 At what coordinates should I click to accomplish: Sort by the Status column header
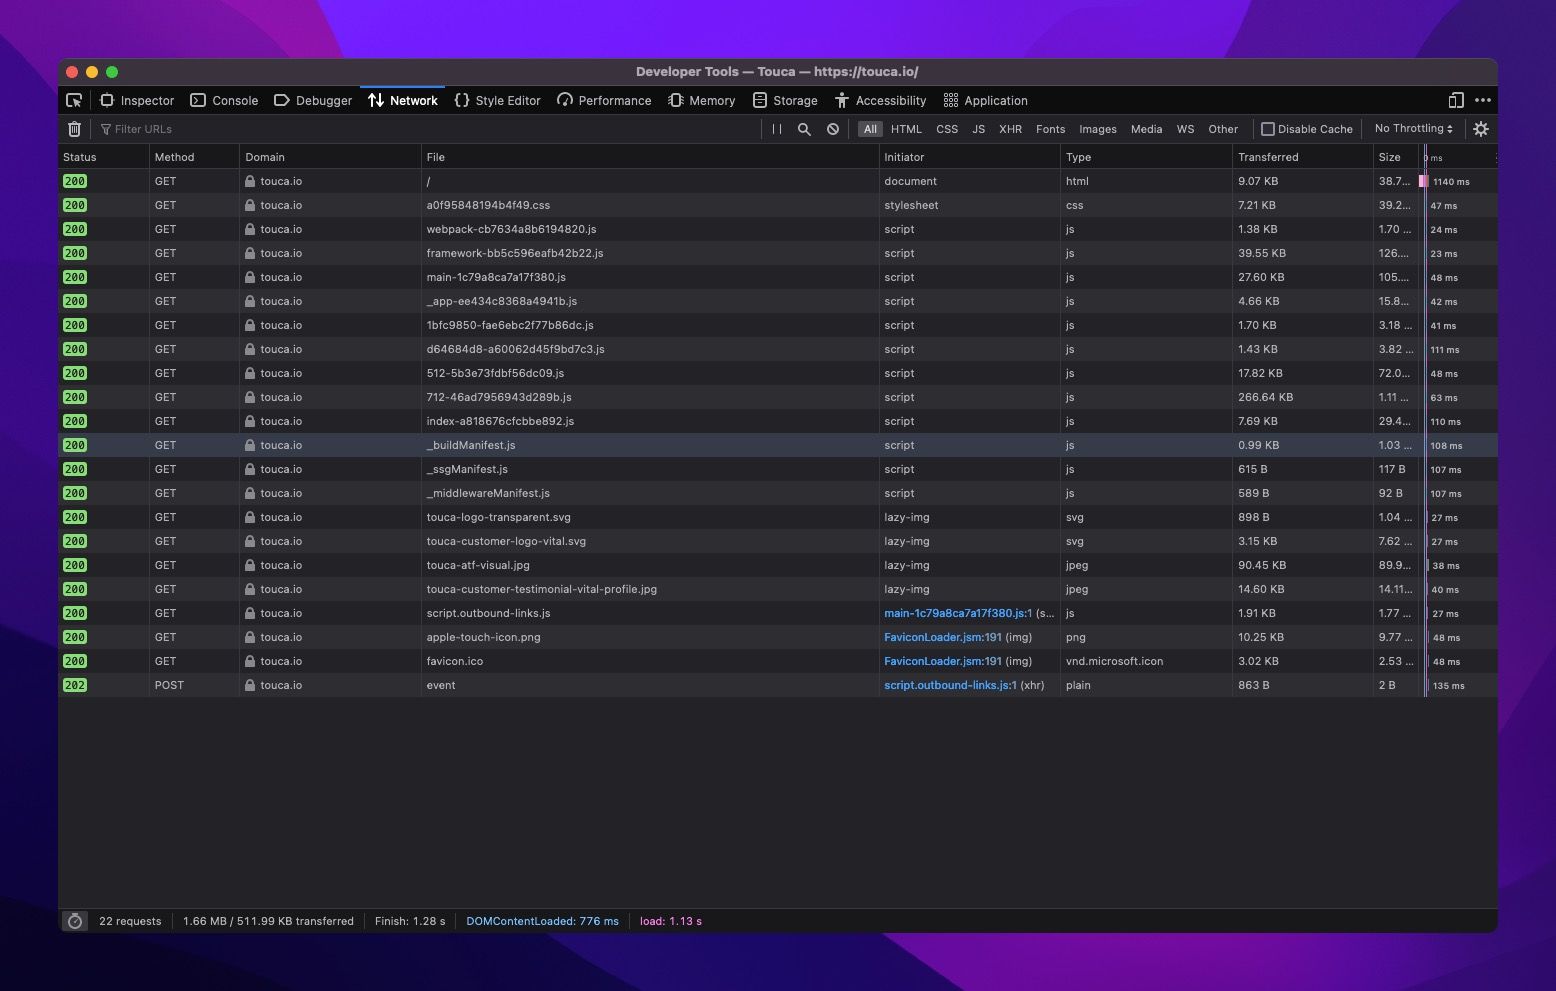(x=103, y=157)
